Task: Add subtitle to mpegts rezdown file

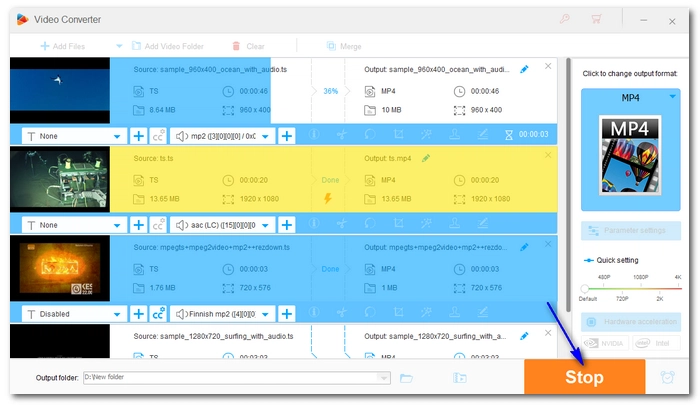Action: pos(139,313)
